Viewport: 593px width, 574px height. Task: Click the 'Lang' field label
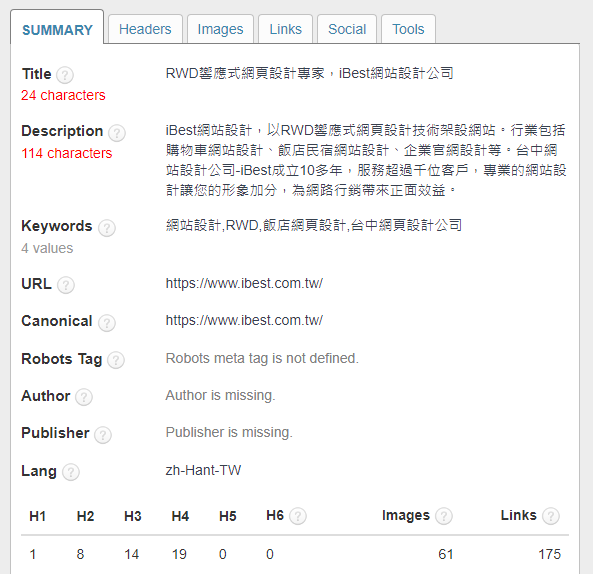39,471
